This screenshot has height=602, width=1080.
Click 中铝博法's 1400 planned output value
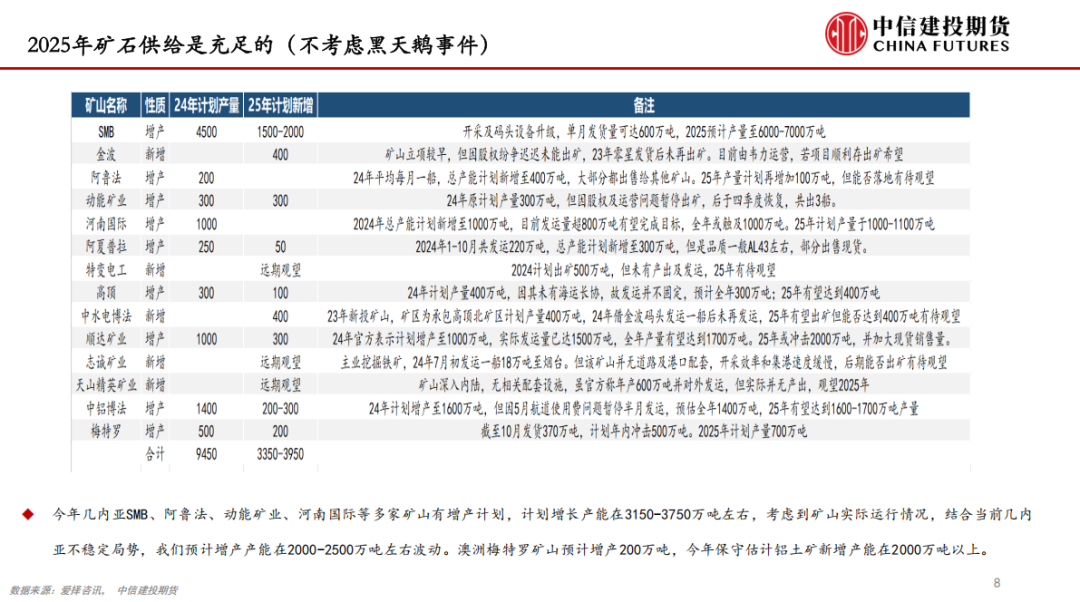(207, 408)
